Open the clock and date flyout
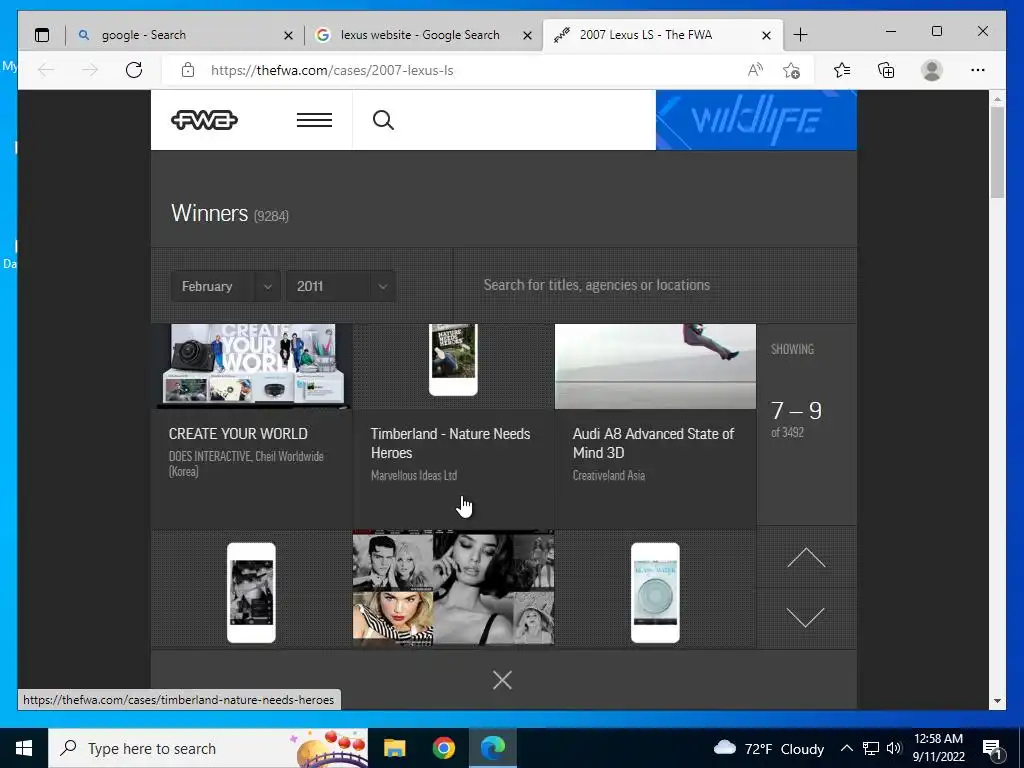 [938, 748]
